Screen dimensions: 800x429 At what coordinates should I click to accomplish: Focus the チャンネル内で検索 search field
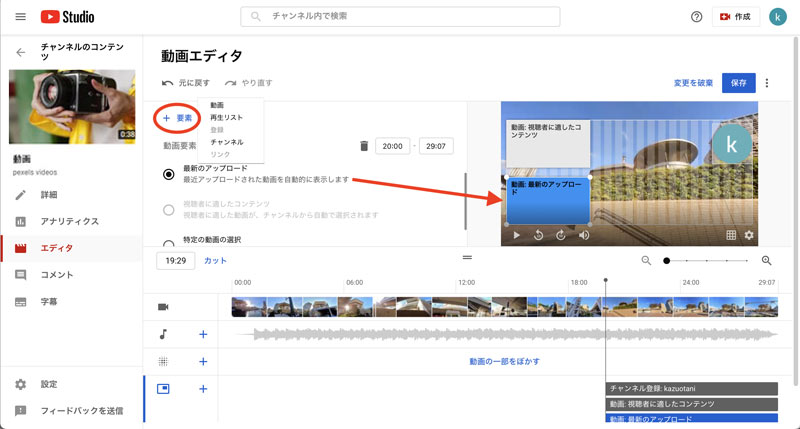tap(400, 16)
